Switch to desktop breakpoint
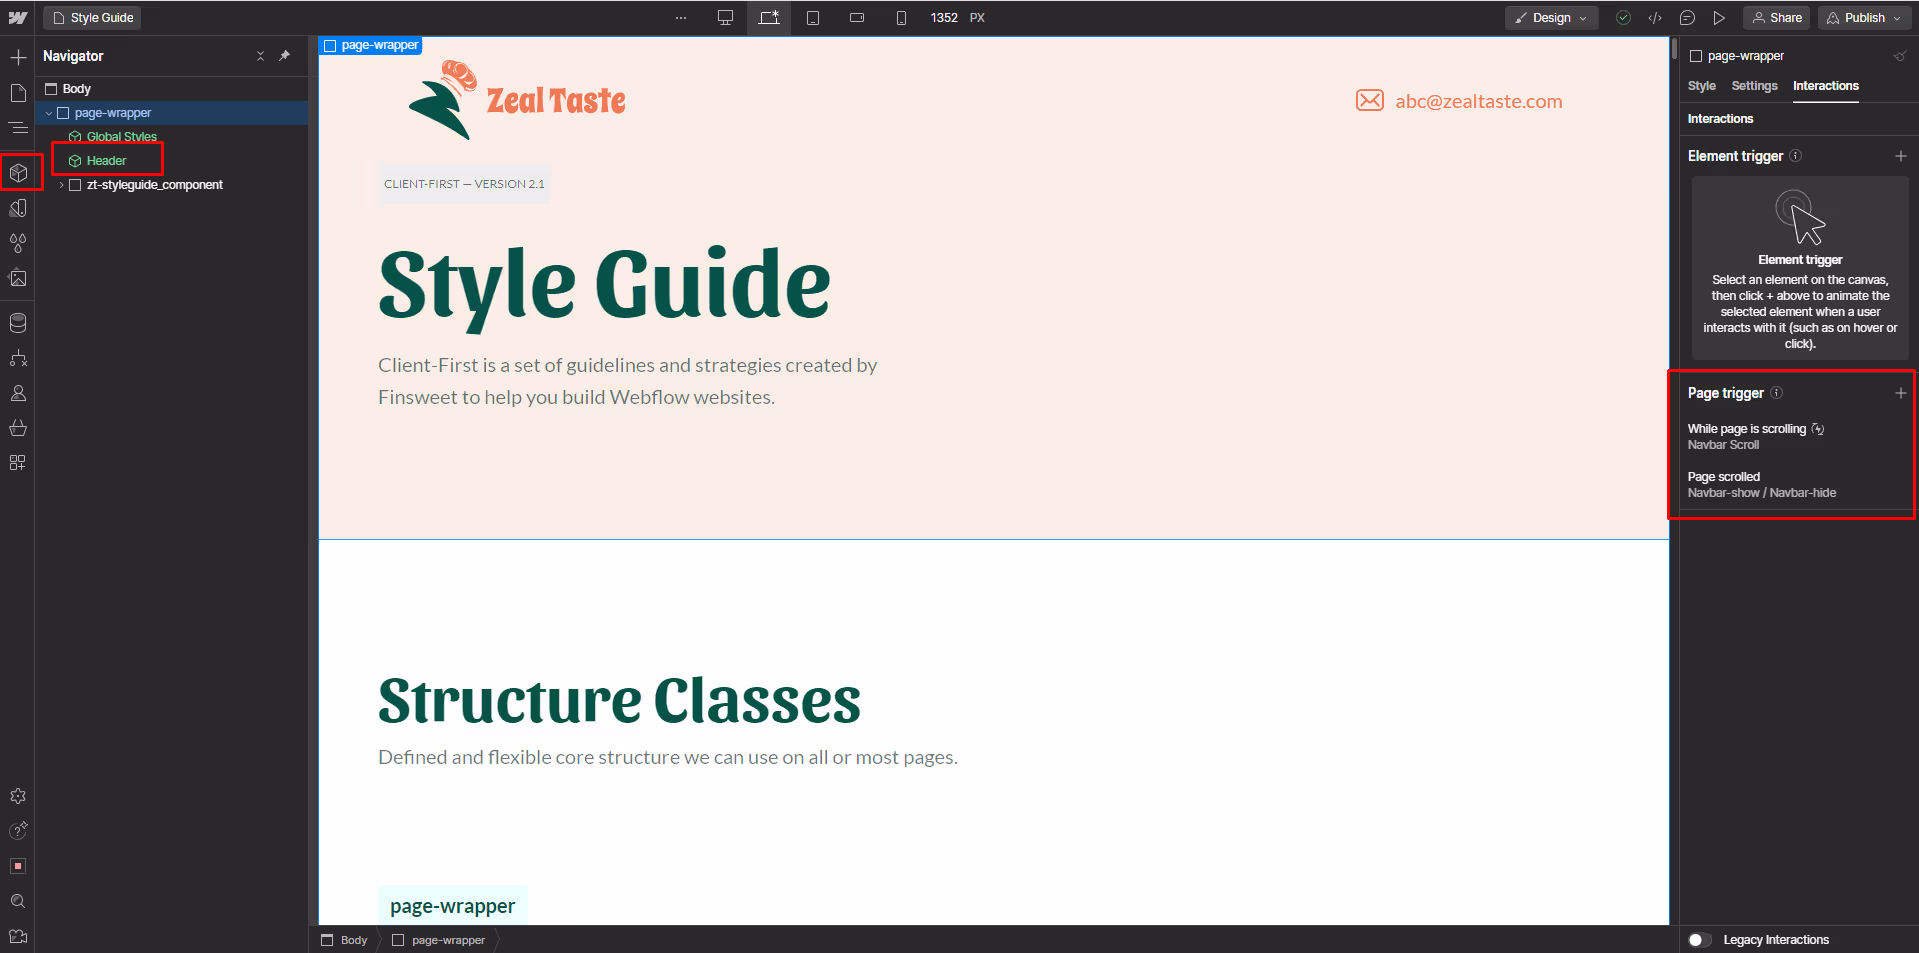The width and height of the screenshot is (1919, 953). coord(725,18)
